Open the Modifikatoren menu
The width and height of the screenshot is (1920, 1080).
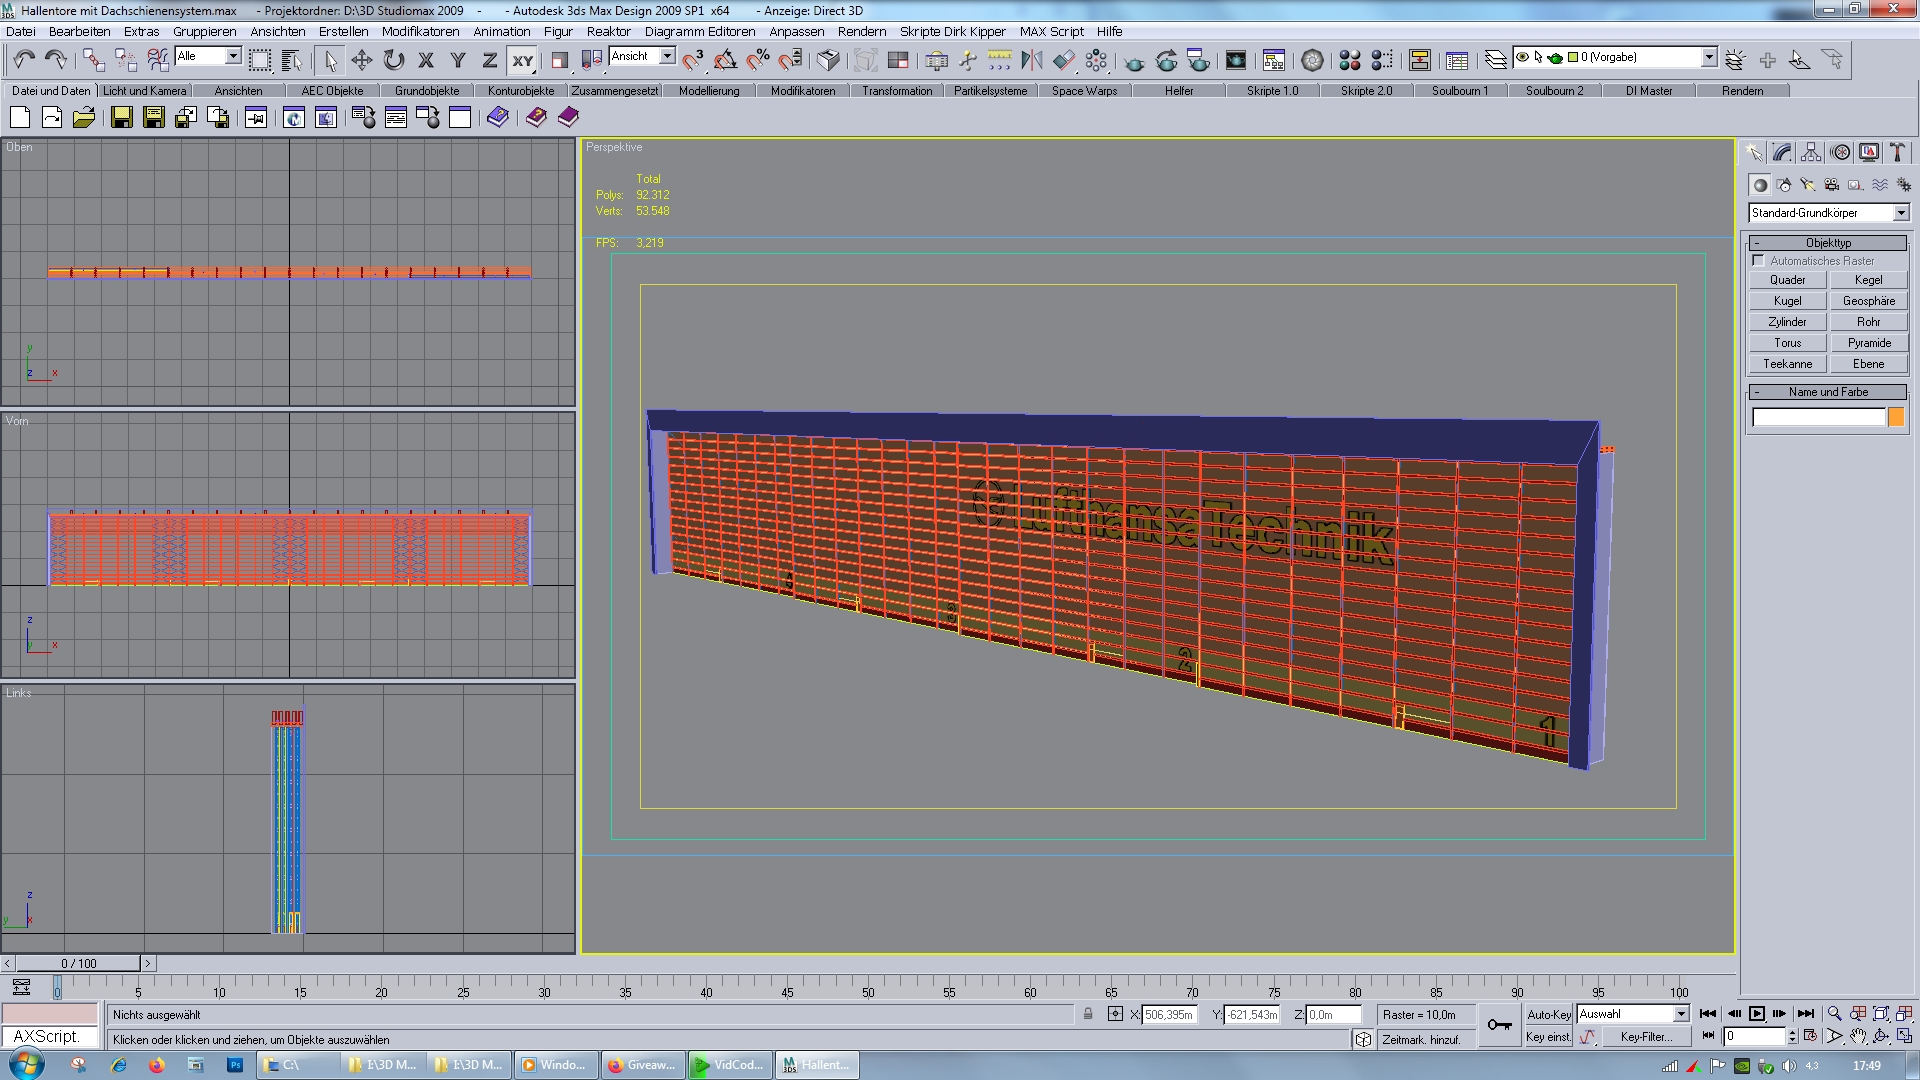(x=420, y=31)
